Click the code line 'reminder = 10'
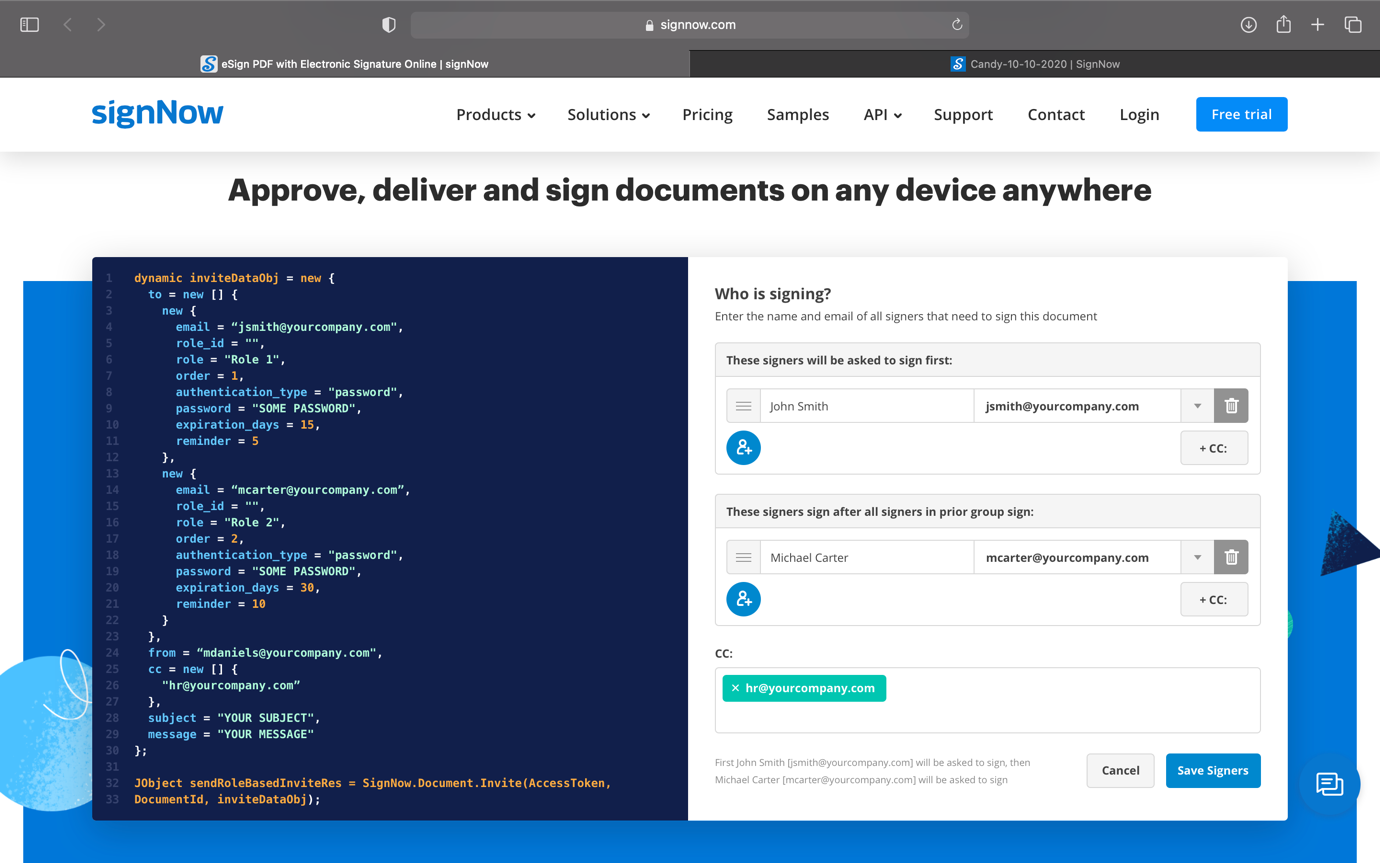 221,604
